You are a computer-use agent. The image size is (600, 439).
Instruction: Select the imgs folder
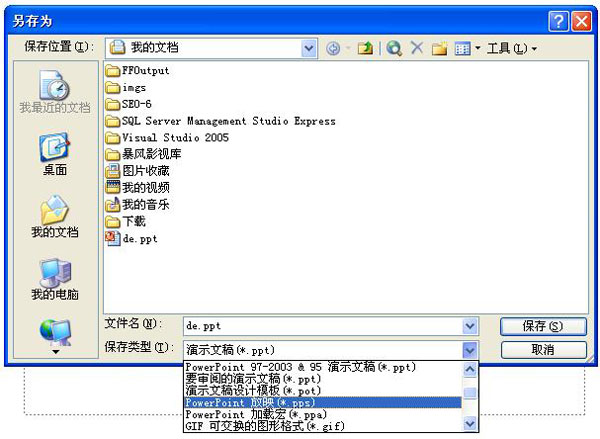pyautogui.click(x=126, y=88)
